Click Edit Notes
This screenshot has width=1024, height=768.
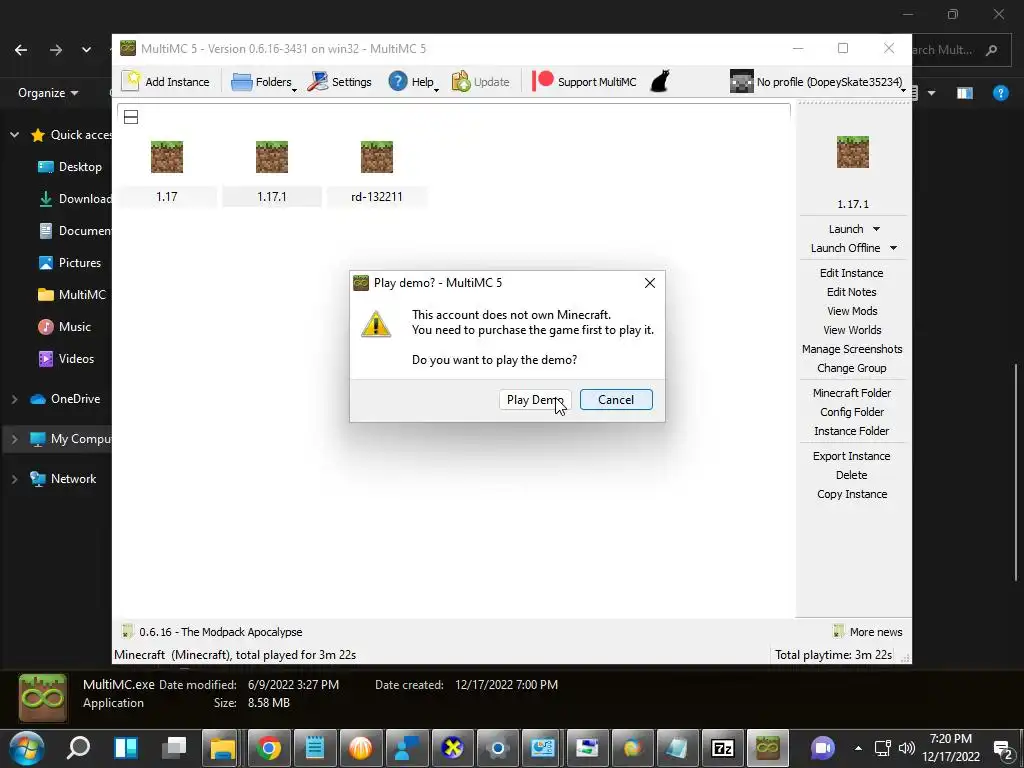pyautogui.click(x=852, y=292)
